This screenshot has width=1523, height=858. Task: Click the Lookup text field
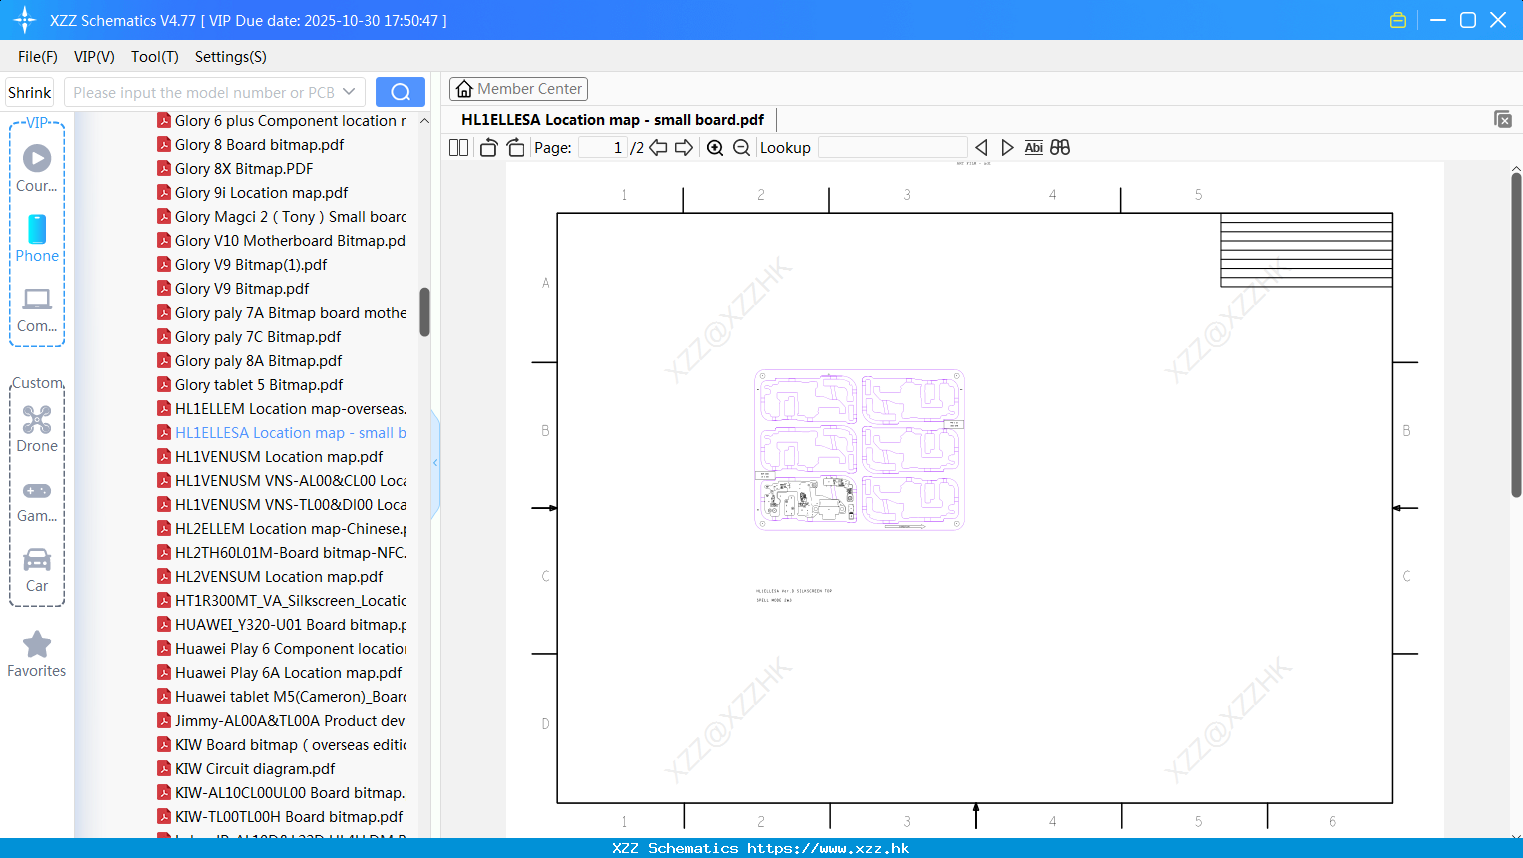pos(893,148)
